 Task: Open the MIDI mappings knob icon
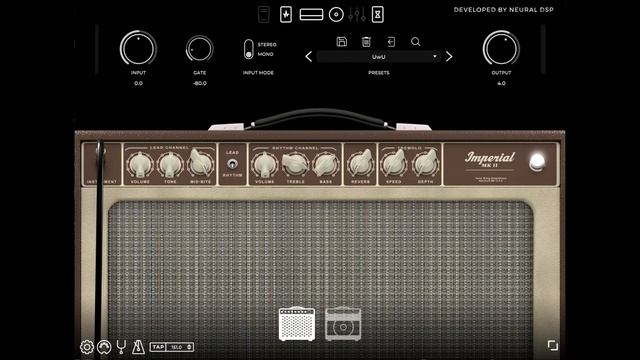(x=104, y=347)
